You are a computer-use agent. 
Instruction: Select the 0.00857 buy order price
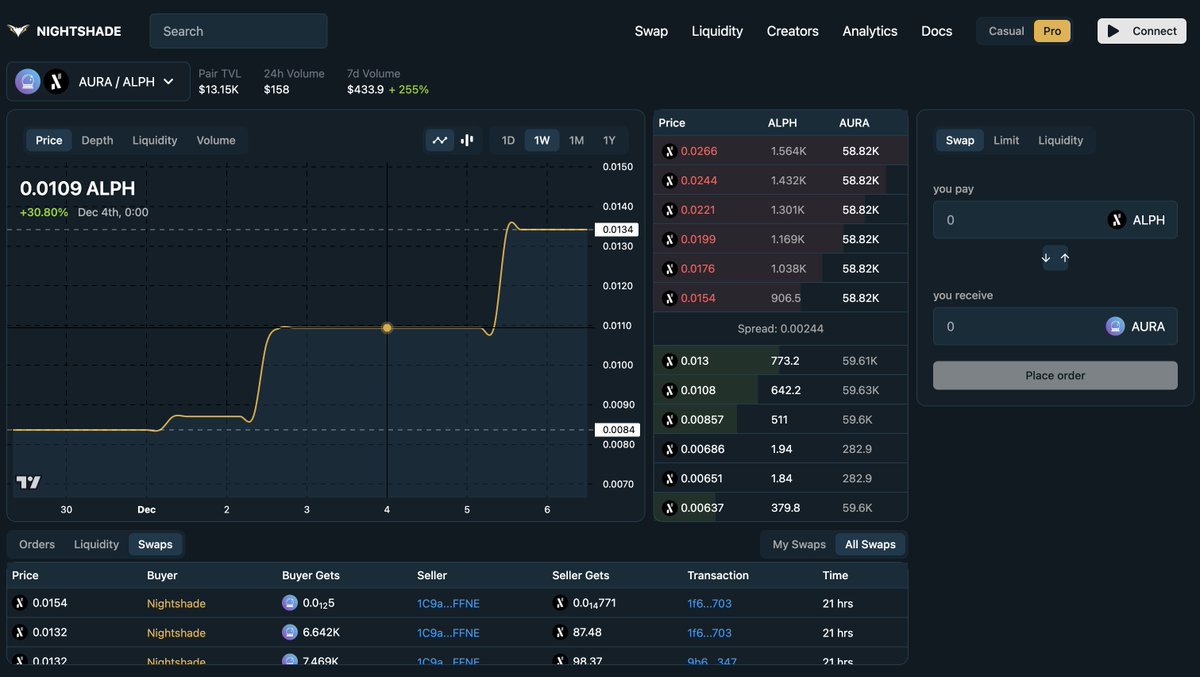coord(702,420)
